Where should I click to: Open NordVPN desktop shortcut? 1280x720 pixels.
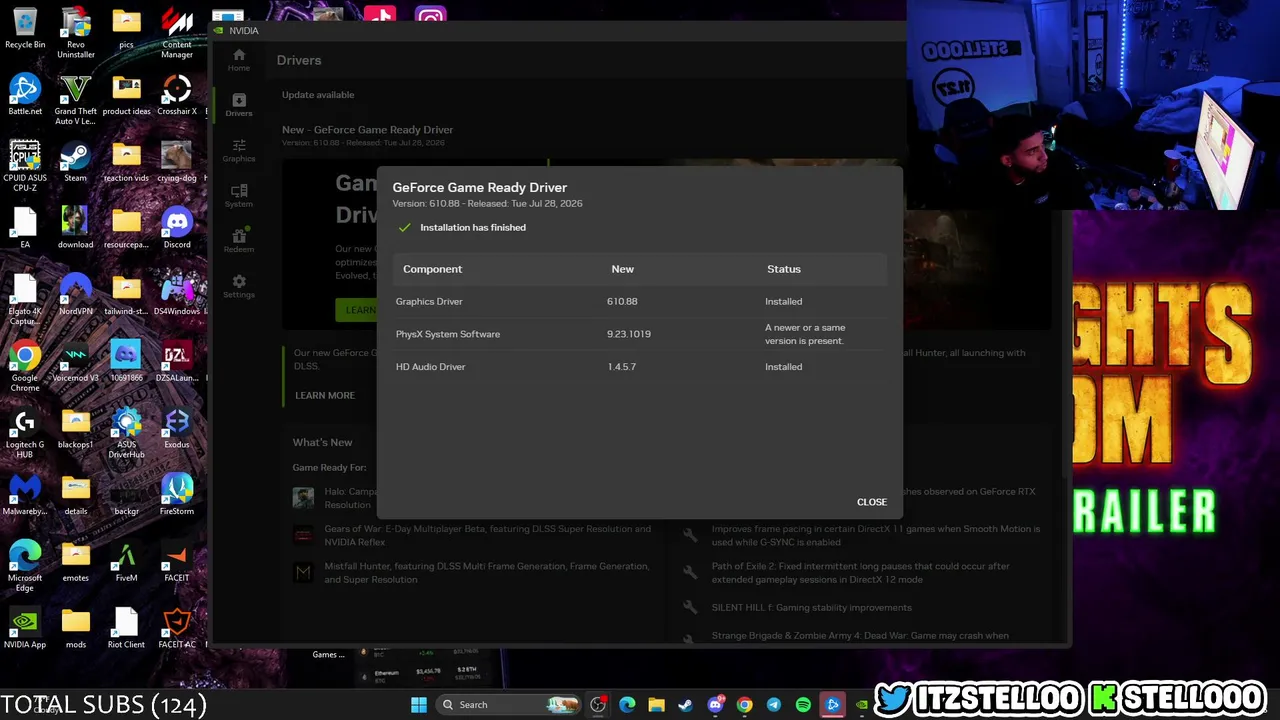[x=76, y=295]
